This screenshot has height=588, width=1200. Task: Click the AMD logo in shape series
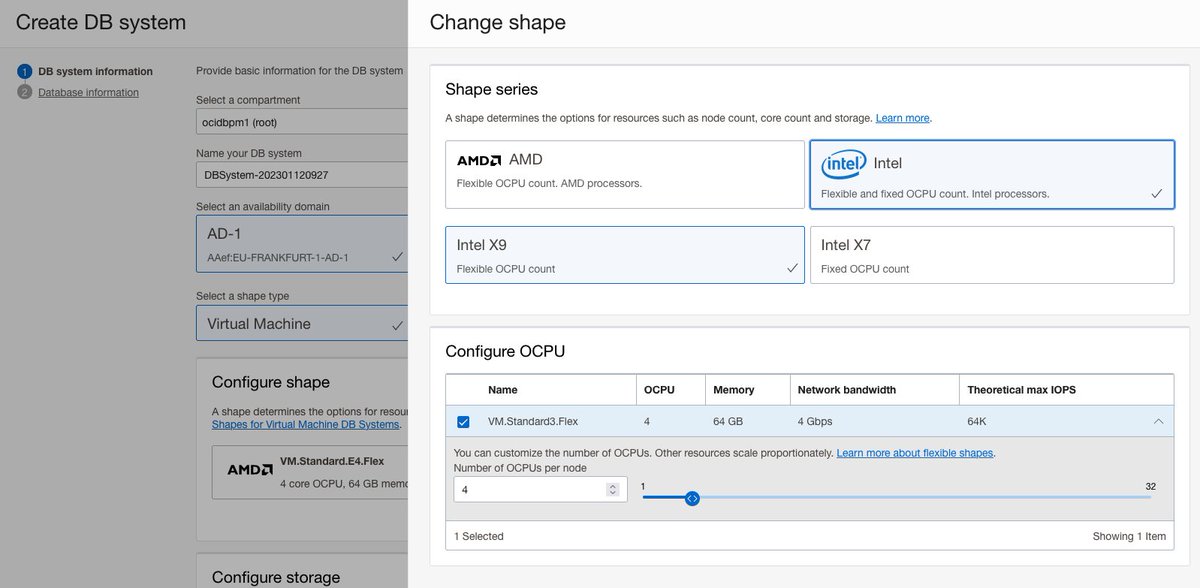pyautogui.click(x=478, y=160)
